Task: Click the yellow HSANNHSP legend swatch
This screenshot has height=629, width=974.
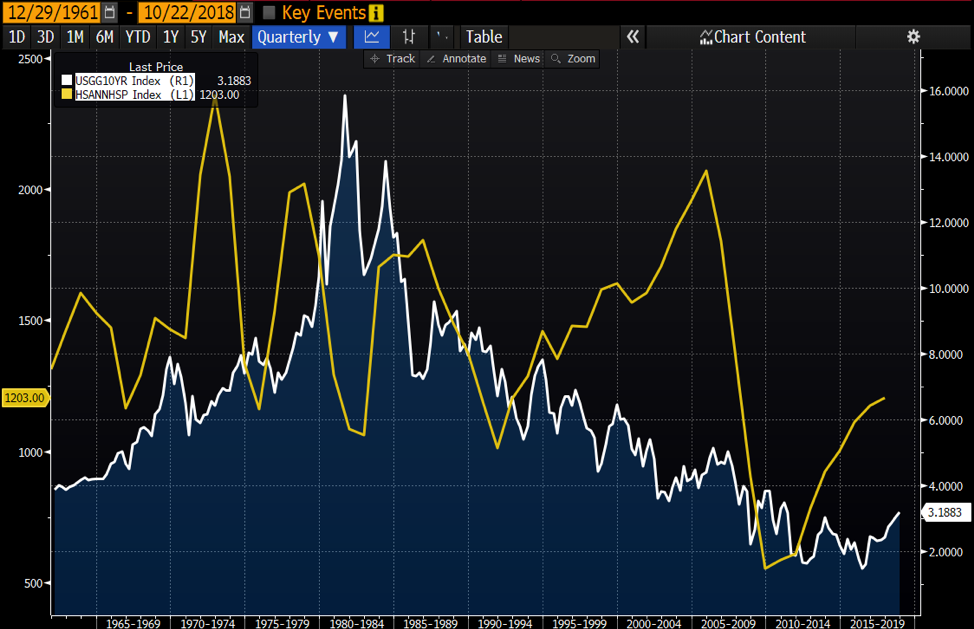Action: click(x=67, y=94)
